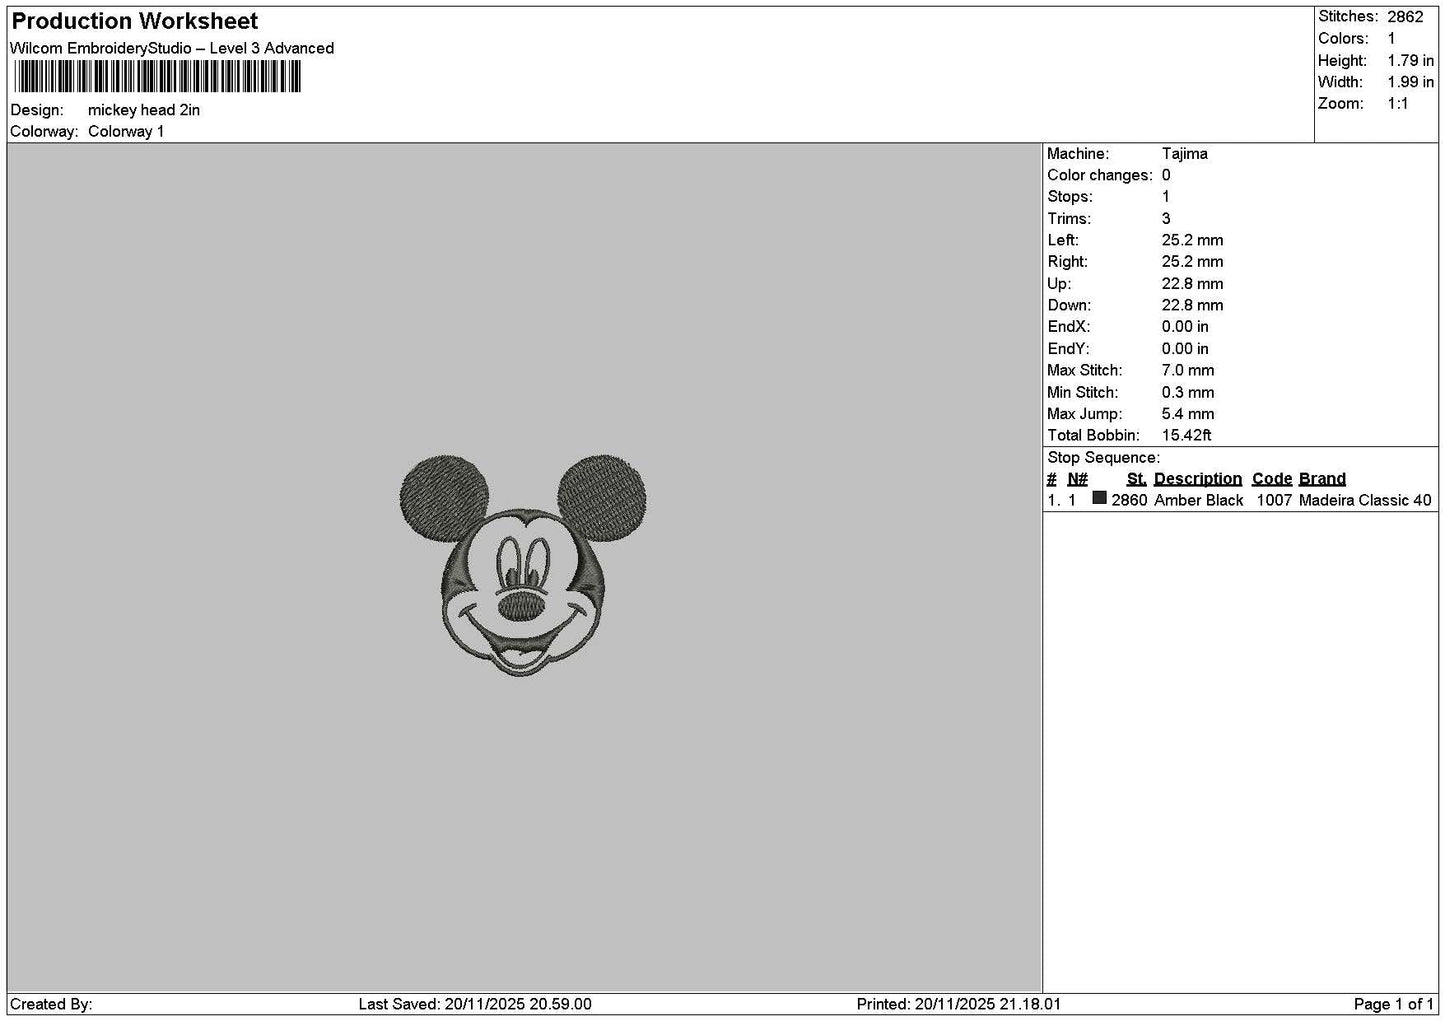
Task: Click the Mickey head embroidery design preview
Action: pyautogui.click(x=524, y=566)
